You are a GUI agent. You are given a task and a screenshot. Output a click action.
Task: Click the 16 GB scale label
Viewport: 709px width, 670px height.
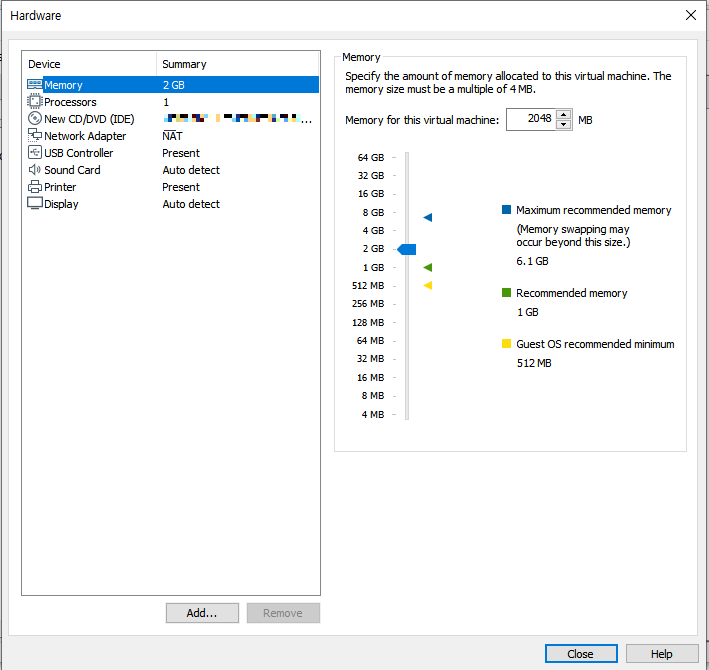point(371,194)
